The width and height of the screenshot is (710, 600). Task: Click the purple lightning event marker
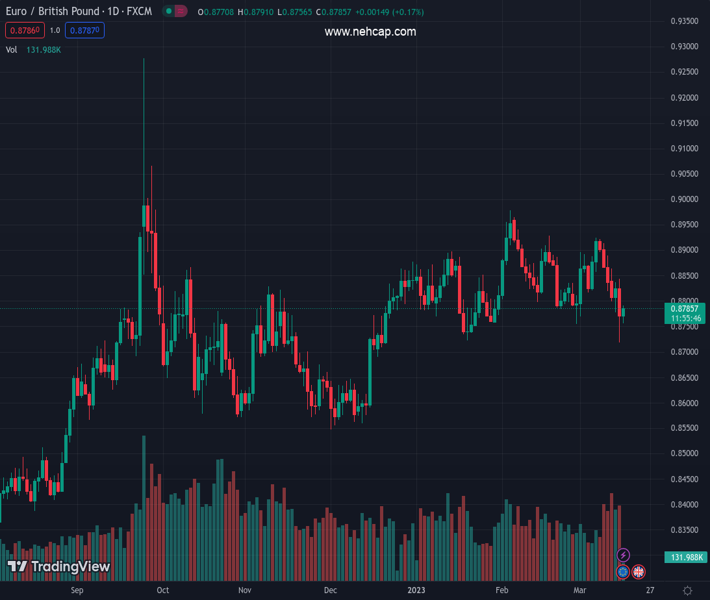(x=623, y=555)
